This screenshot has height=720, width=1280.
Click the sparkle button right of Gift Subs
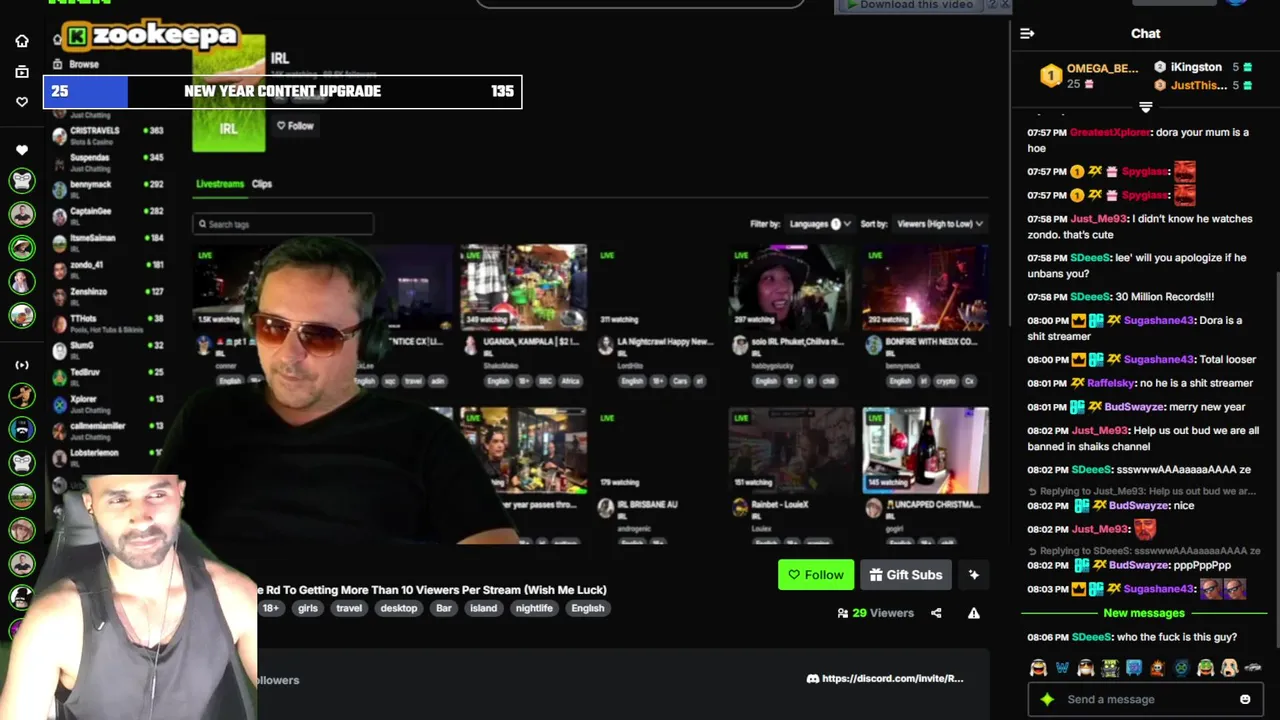coord(973,575)
